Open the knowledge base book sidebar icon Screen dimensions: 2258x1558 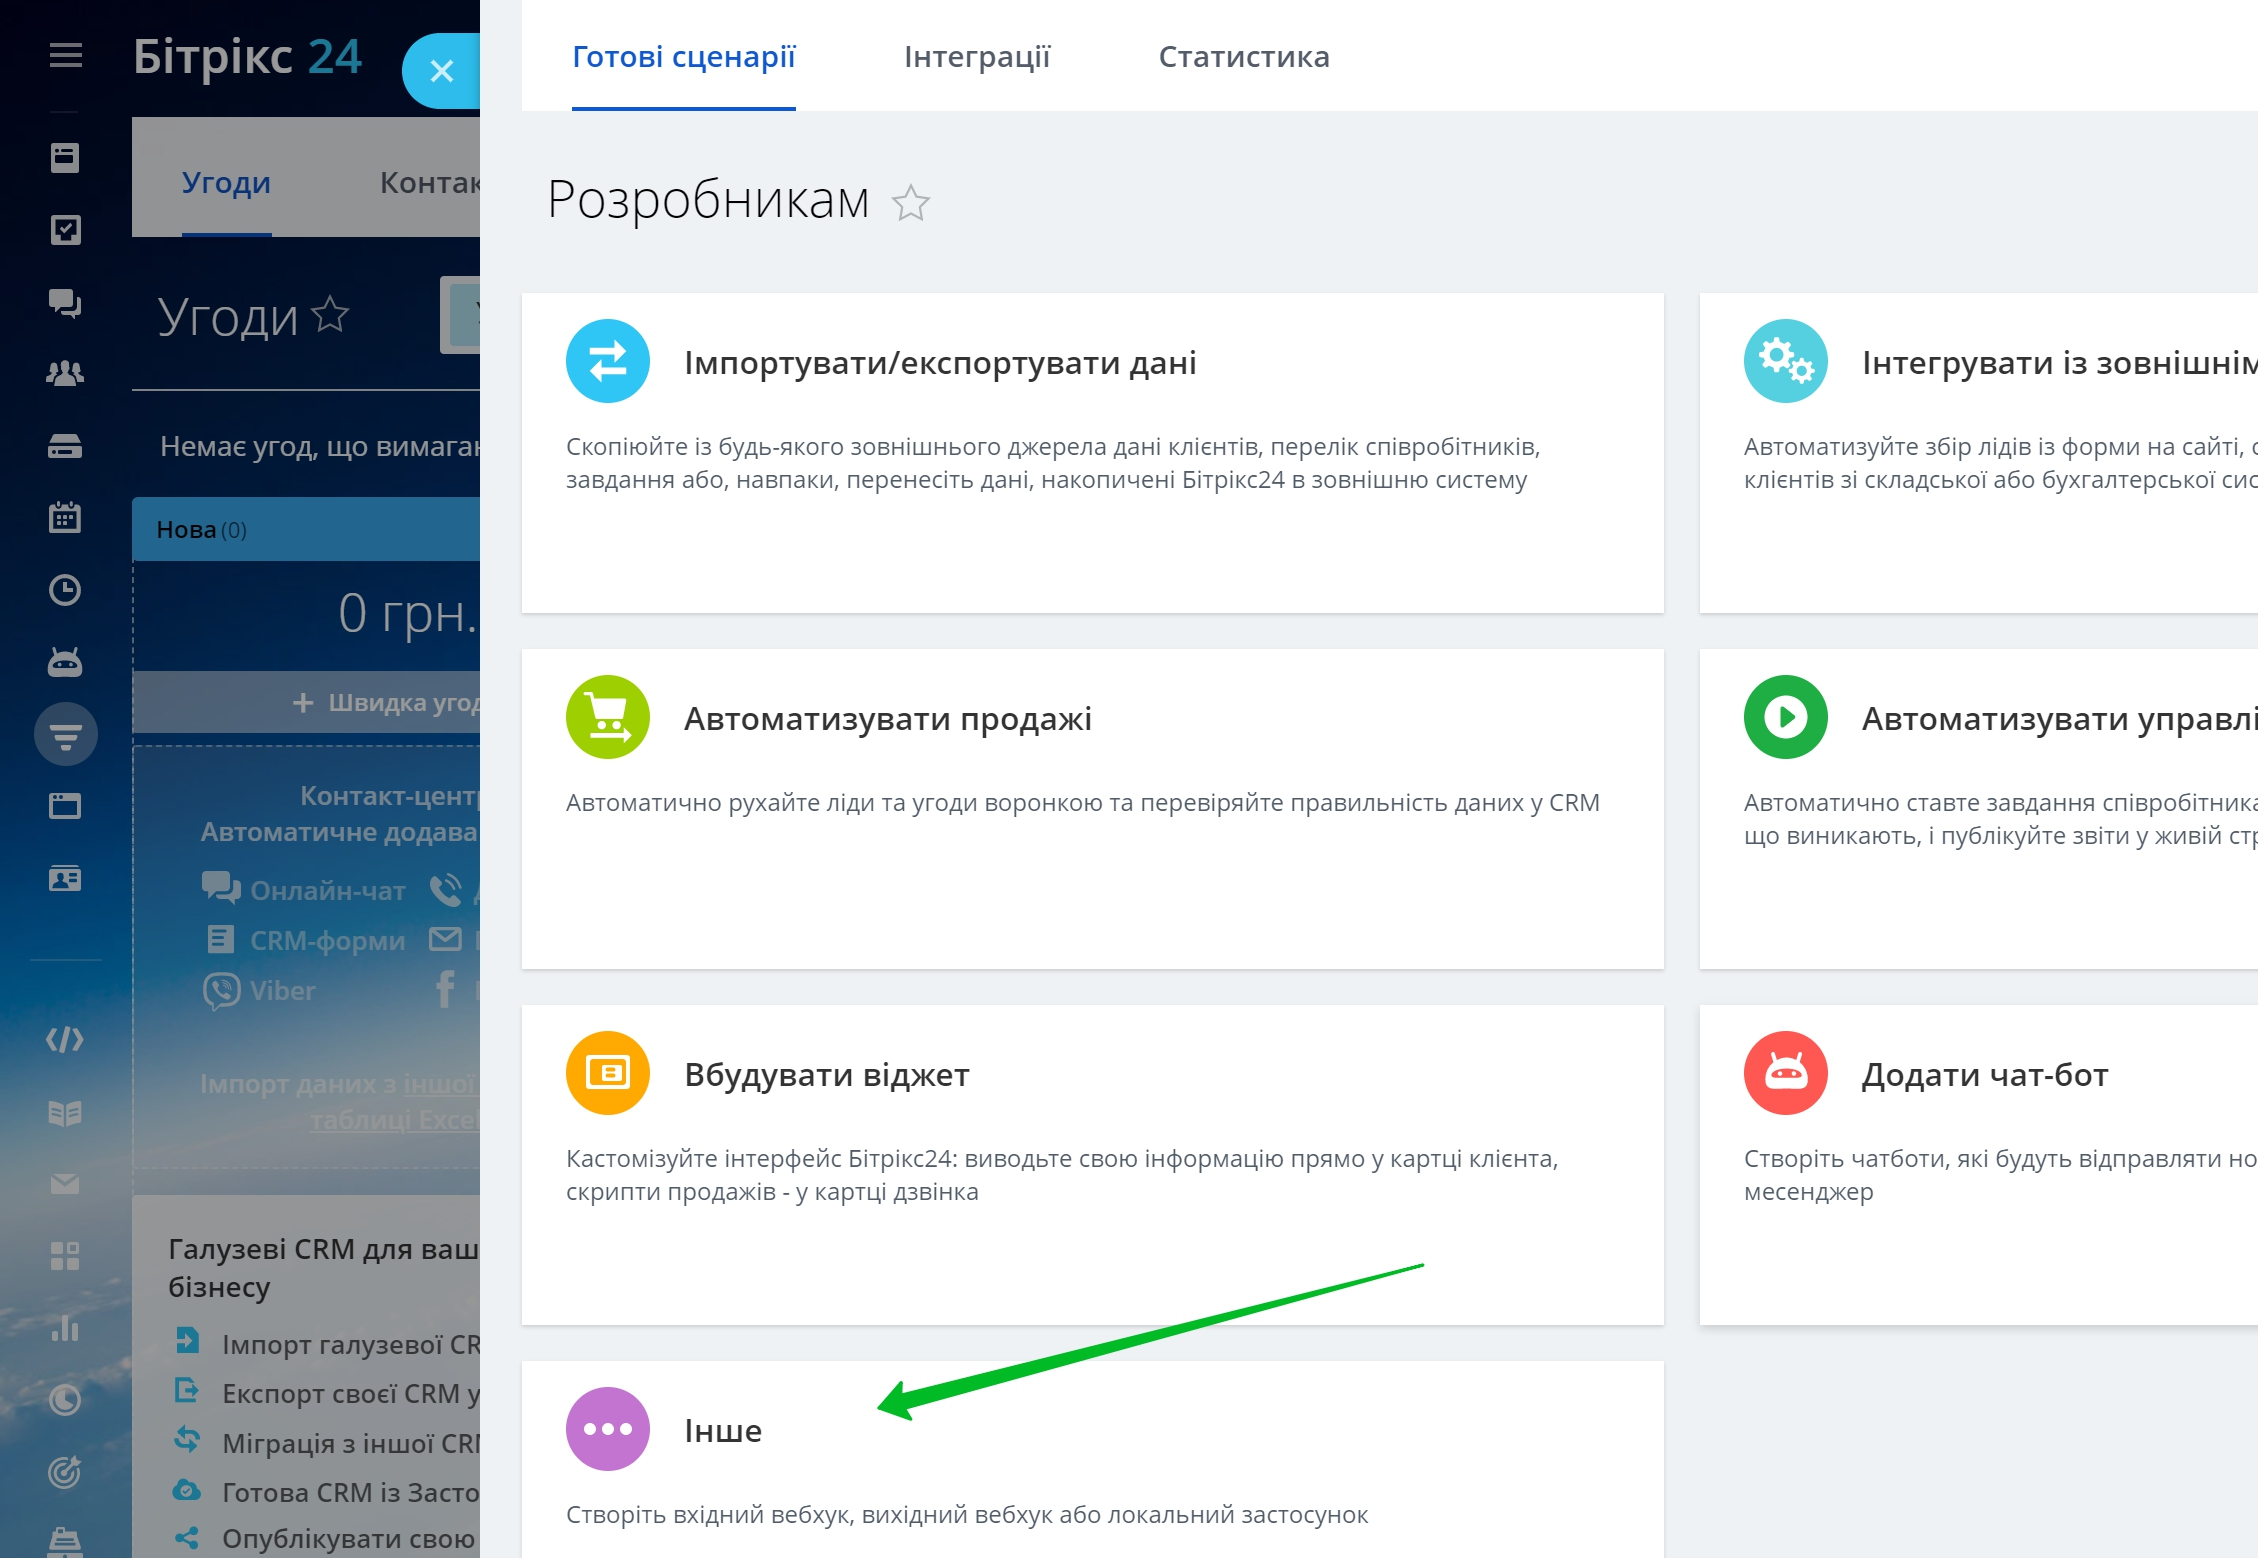click(65, 1112)
